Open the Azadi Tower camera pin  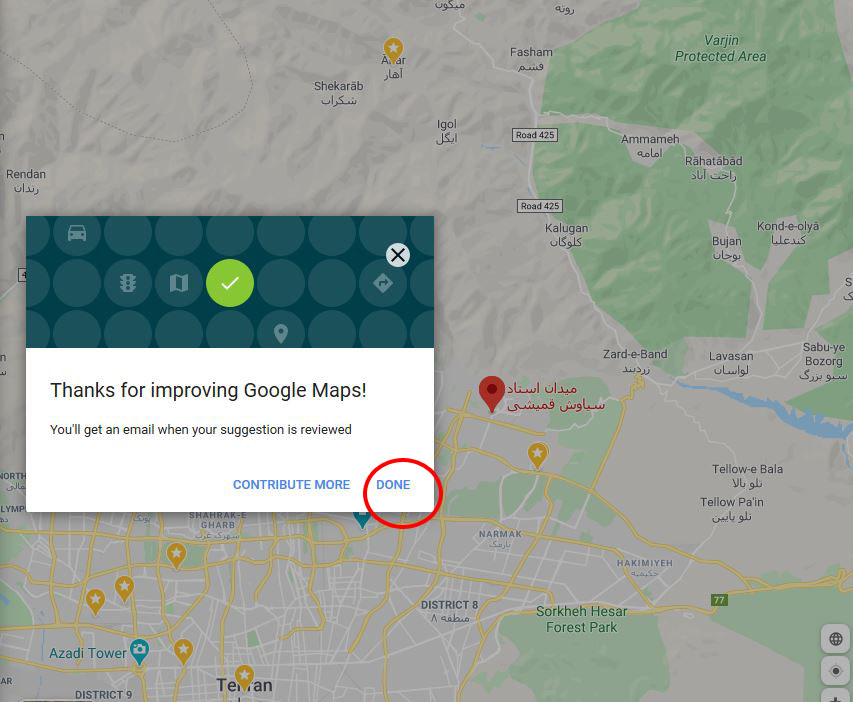[x=140, y=651]
